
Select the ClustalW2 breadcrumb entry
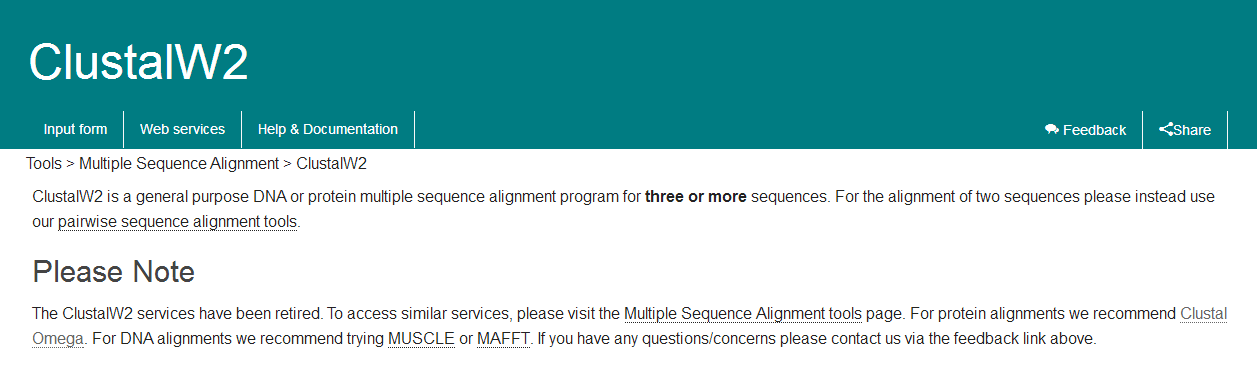[x=332, y=163]
